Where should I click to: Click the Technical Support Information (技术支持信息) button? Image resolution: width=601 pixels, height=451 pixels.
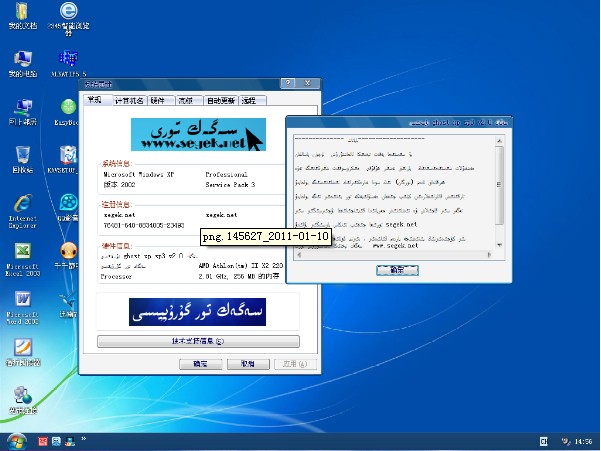coord(198,341)
